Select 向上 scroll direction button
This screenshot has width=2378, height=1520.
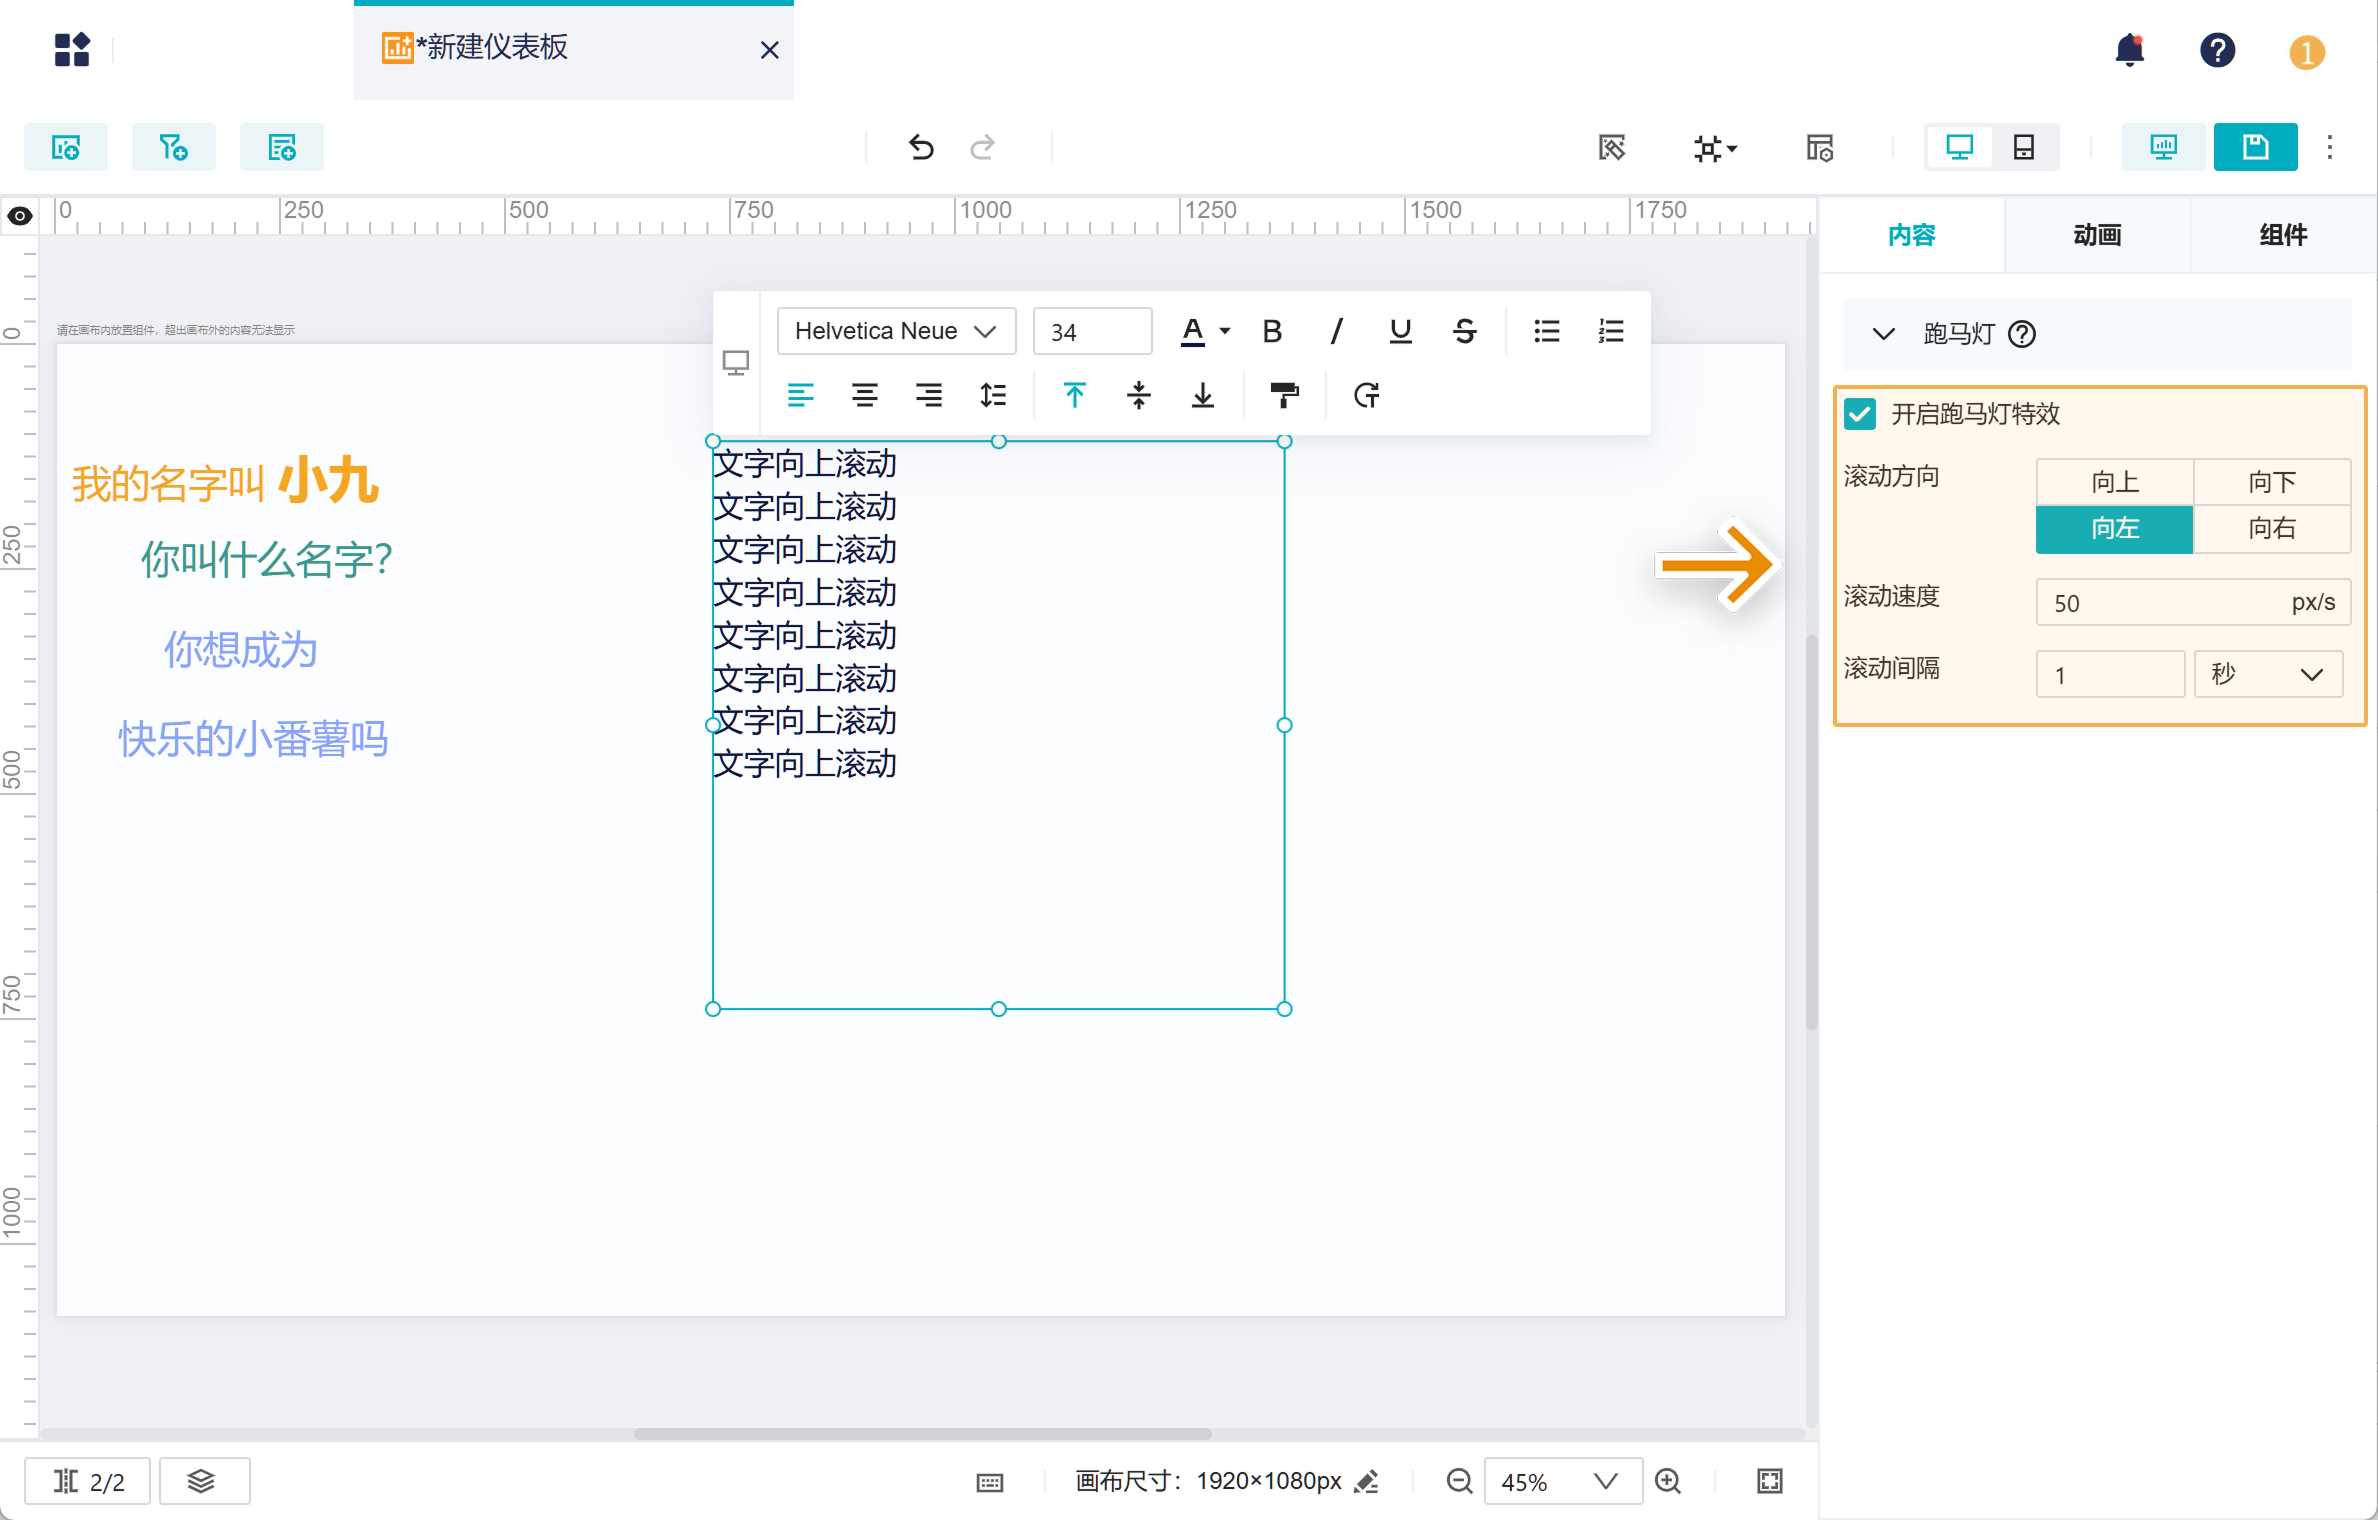coord(2114,482)
